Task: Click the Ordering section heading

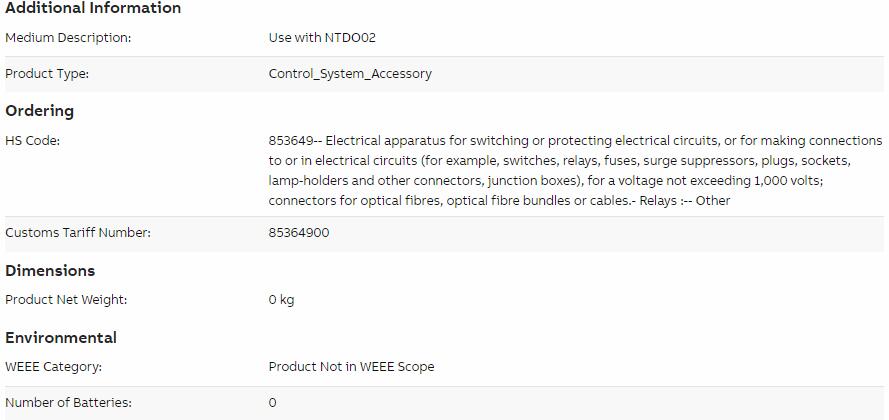Action: tap(40, 111)
